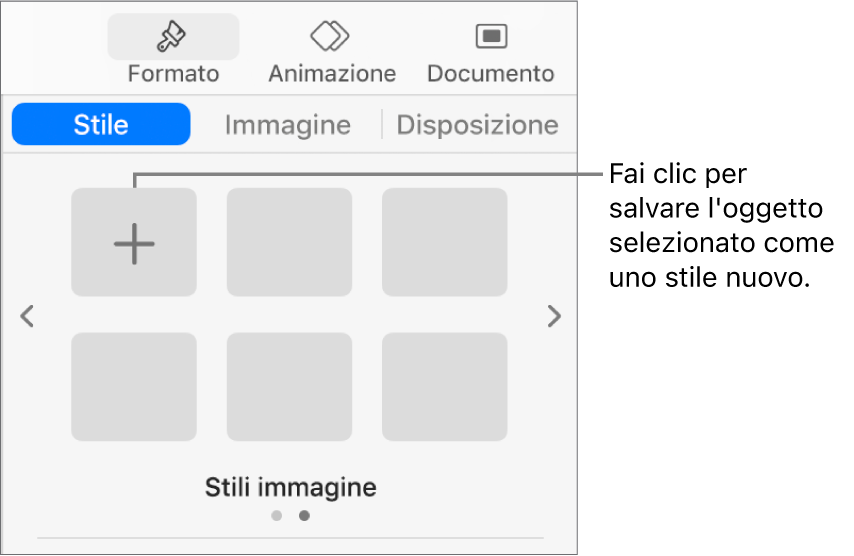Go to previous image styles page arrow
Image resolution: width=854 pixels, height=556 pixels.
[28, 317]
